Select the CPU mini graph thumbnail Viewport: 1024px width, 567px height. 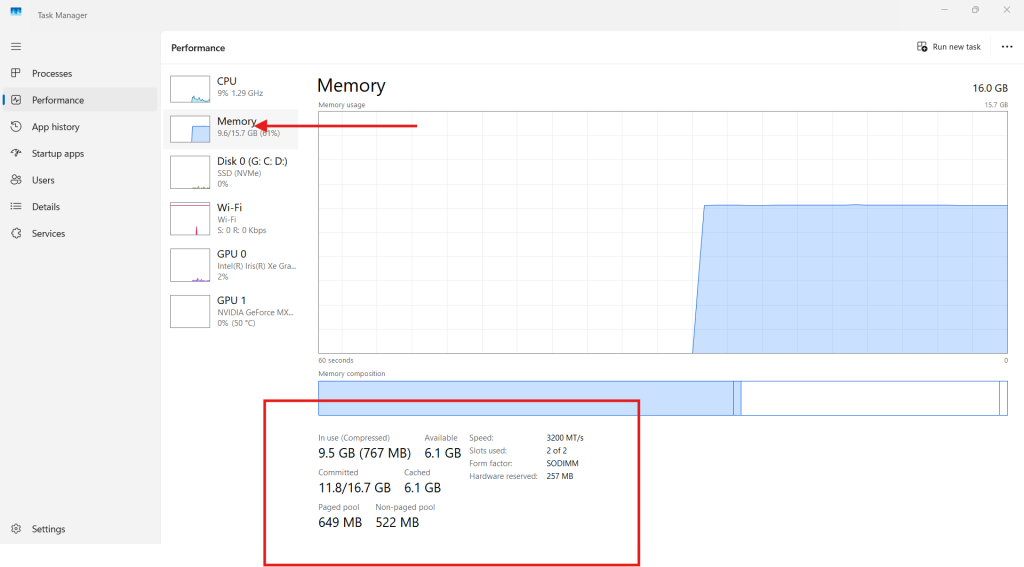pos(190,89)
